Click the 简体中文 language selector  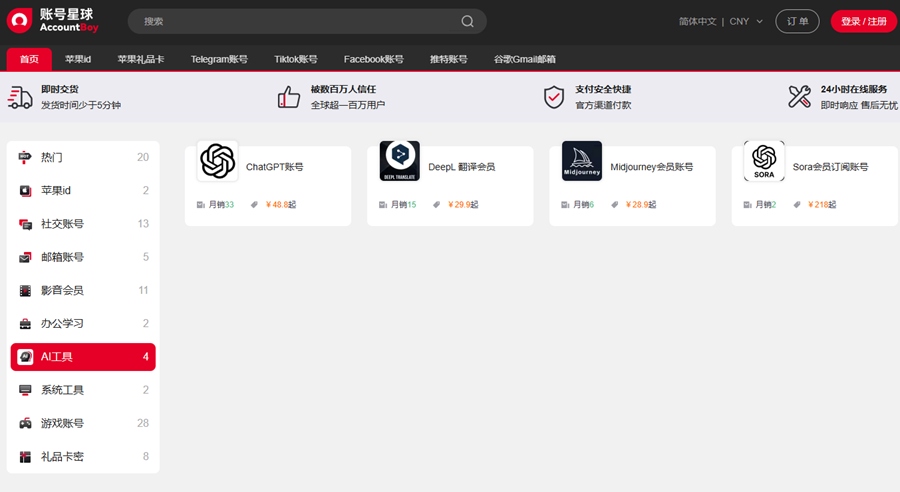click(697, 21)
